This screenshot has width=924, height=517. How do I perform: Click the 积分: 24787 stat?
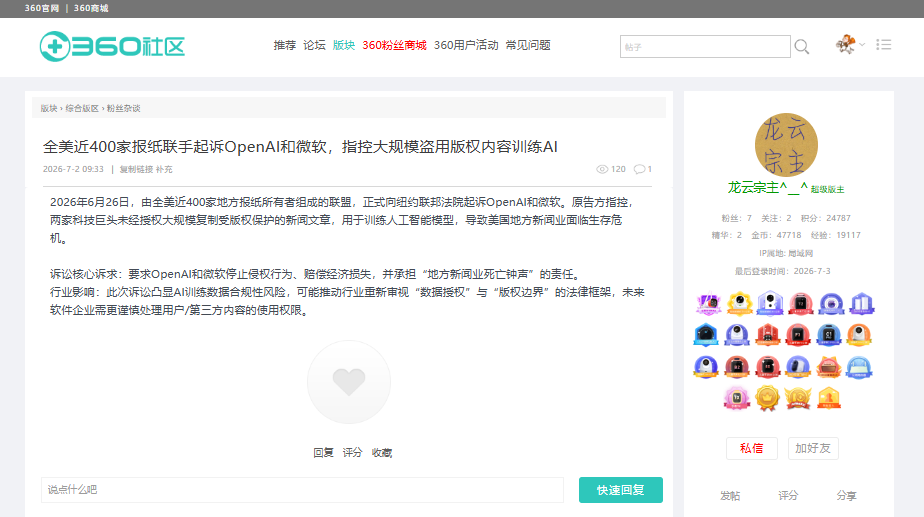(826, 218)
